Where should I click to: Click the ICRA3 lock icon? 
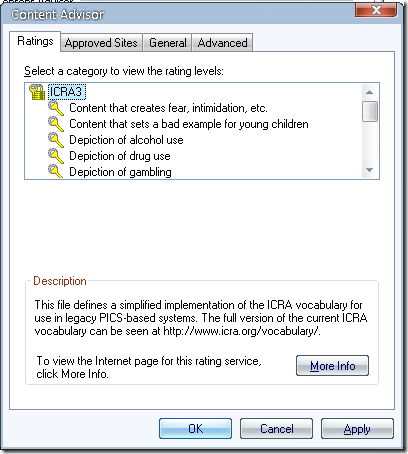pos(37,92)
